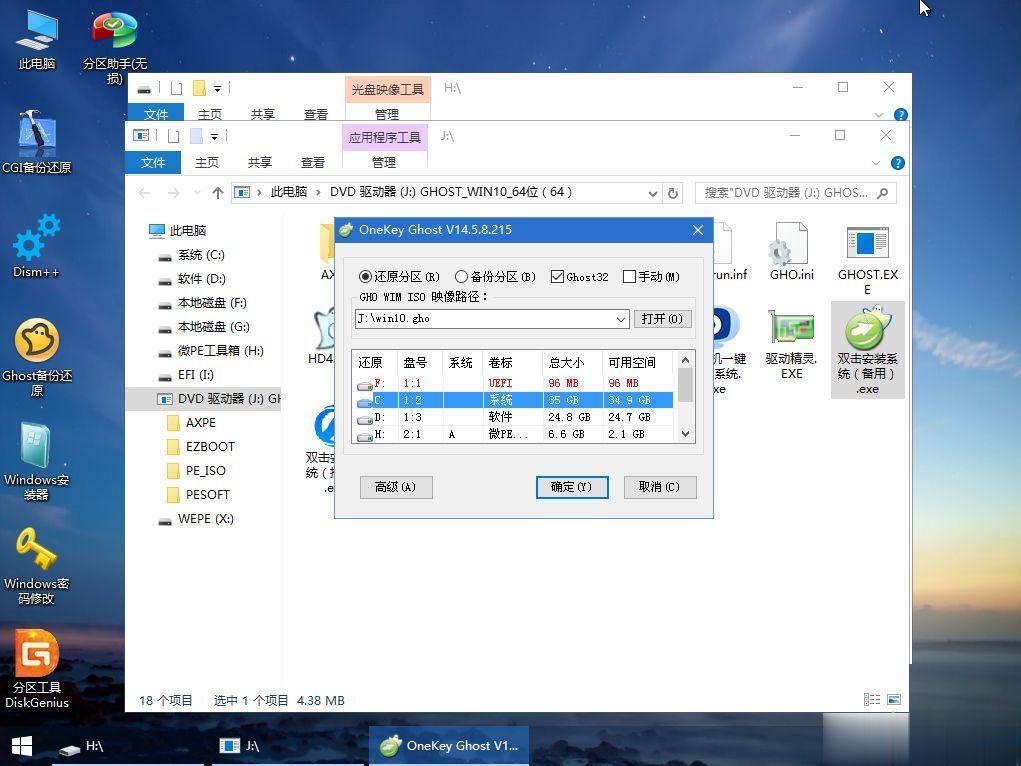Image resolution: width=1021 pixels, height=766 pixels.
Task: Open 此电脑 desktop icon
Action: [37, 39]
